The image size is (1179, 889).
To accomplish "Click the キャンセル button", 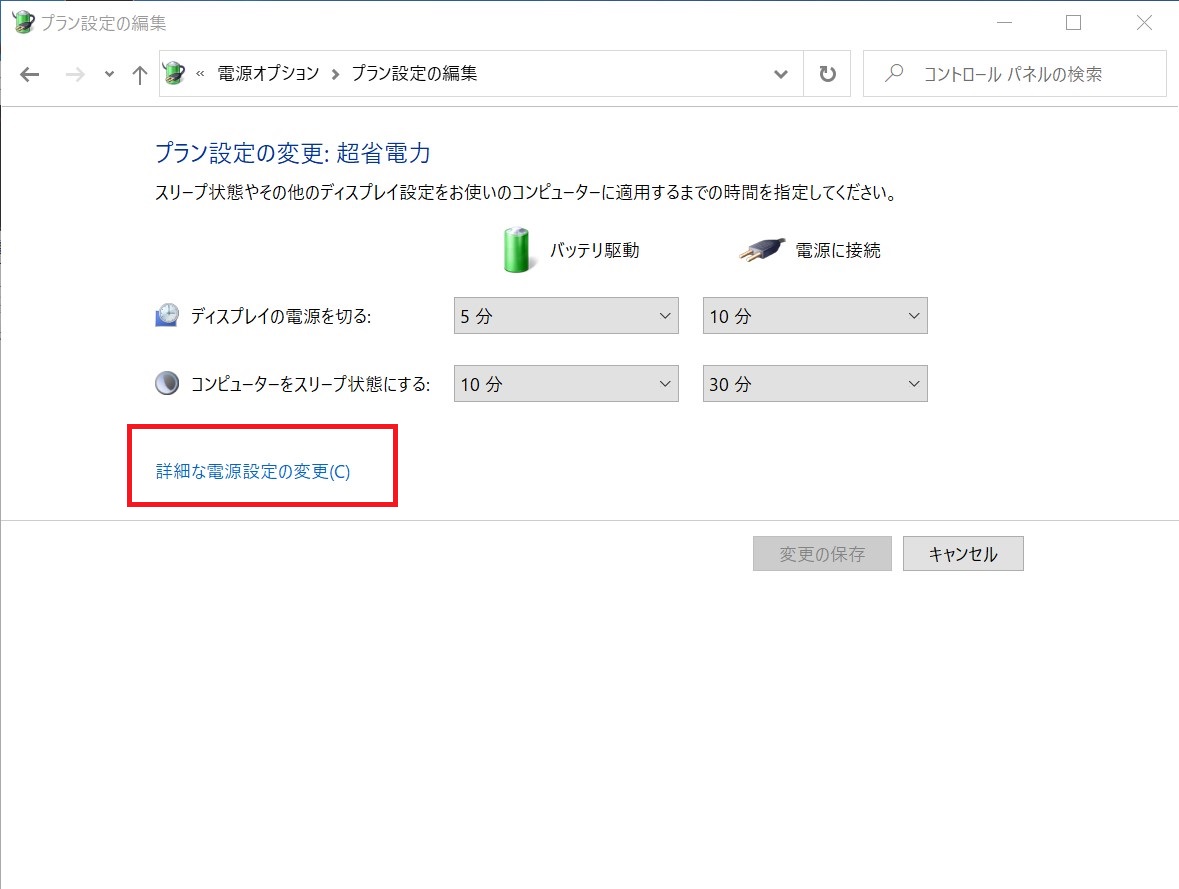I will (962, 553).
